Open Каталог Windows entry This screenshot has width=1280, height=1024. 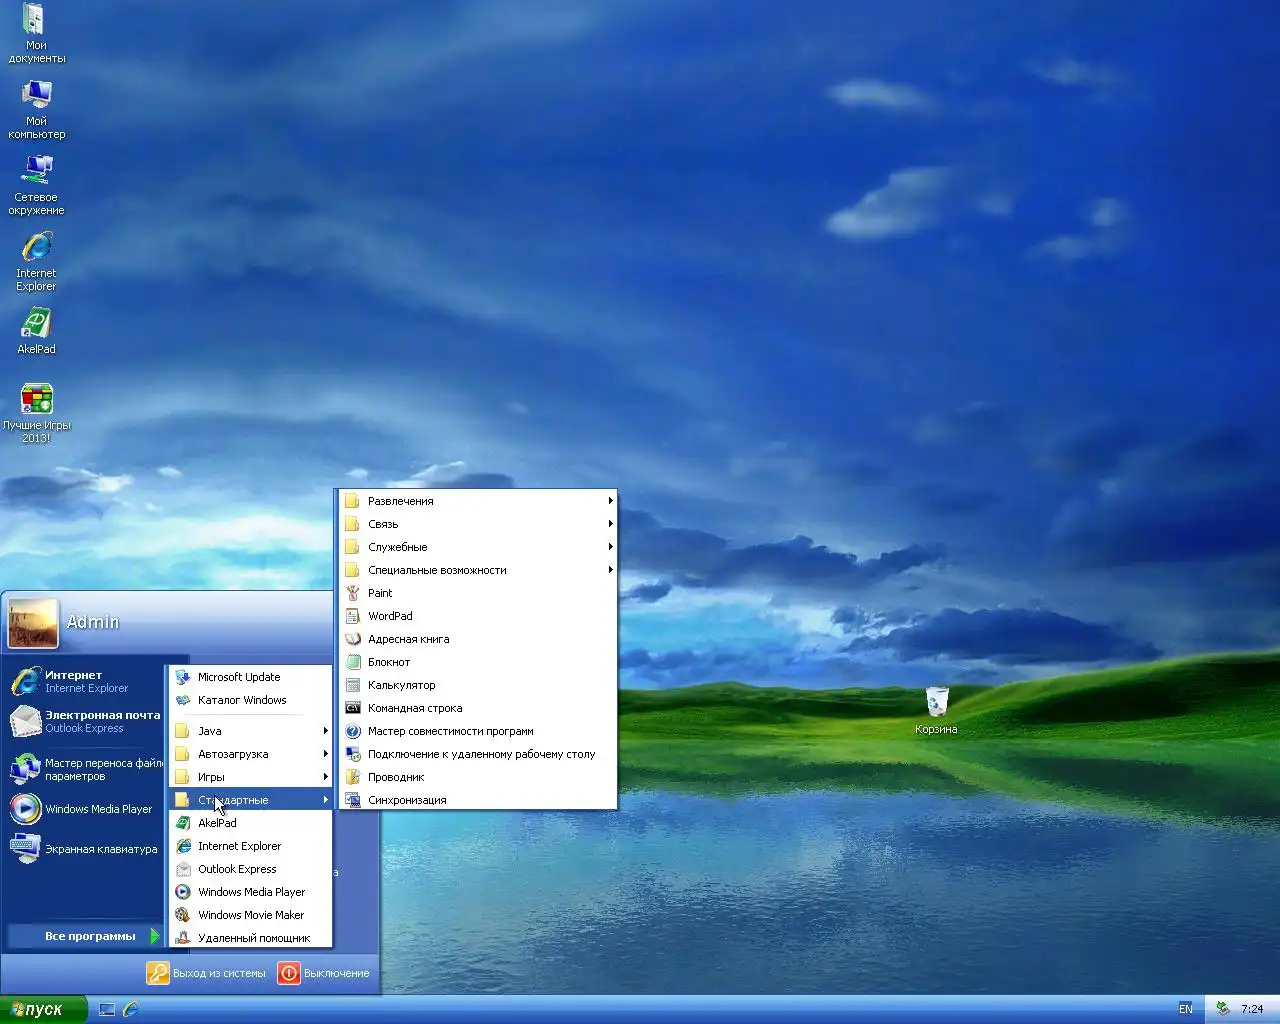click(x=250, y=700)
